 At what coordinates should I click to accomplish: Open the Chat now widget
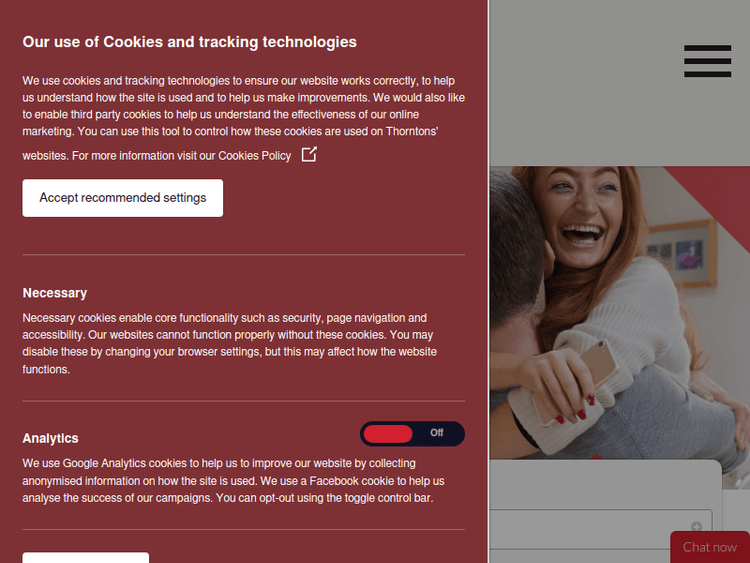click(x=710, y=547)
